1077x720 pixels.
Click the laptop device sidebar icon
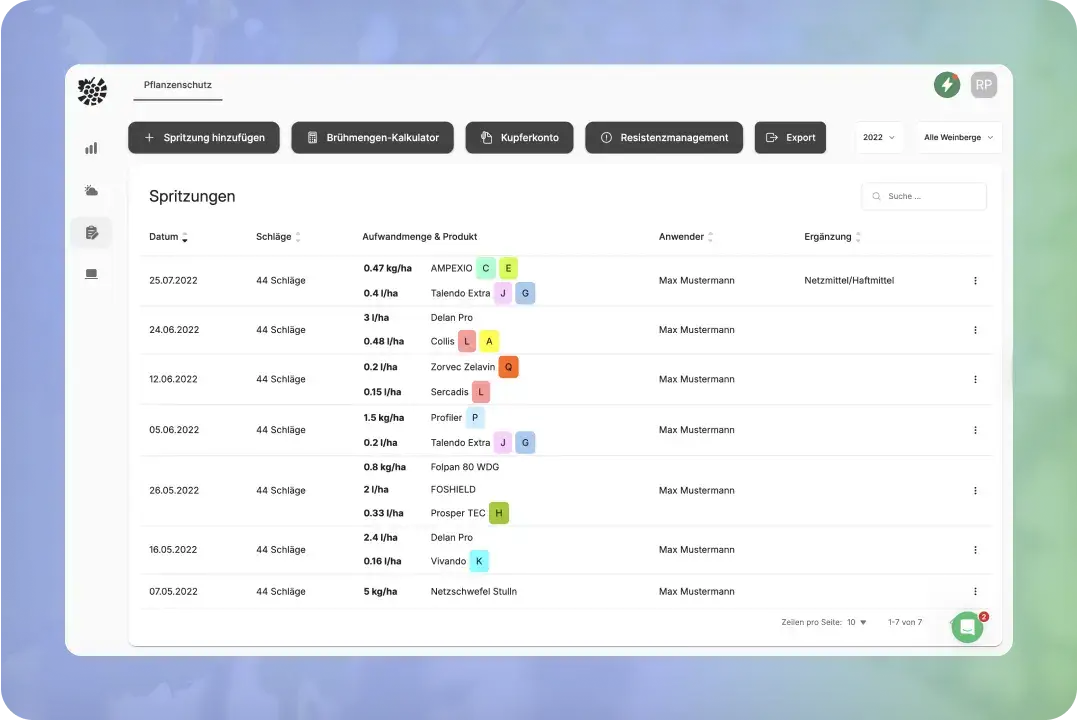(91, 274)
